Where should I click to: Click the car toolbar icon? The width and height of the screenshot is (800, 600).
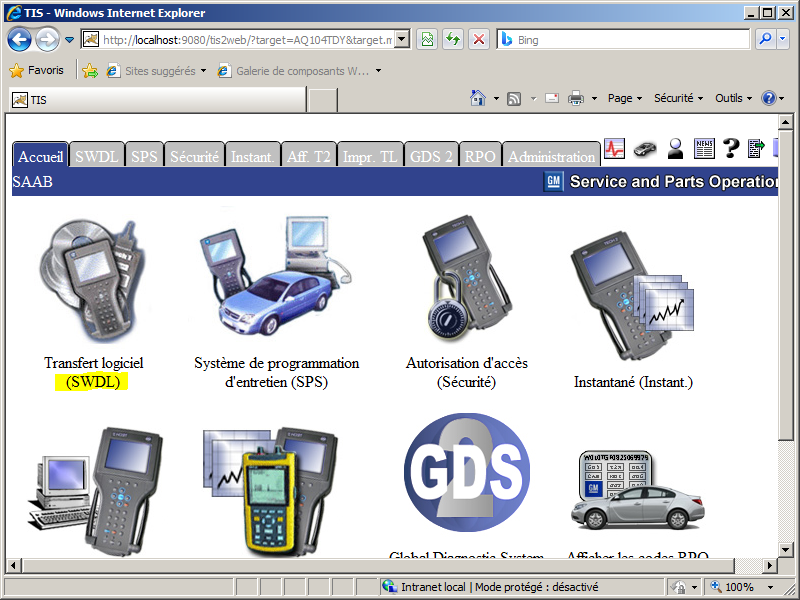point(645,149)
